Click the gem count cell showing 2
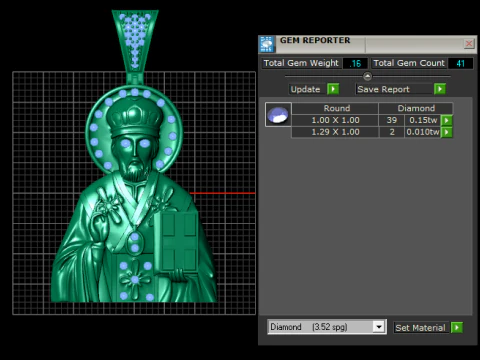The width and height of the screenshot is (480, 360). tap(392, 132)
